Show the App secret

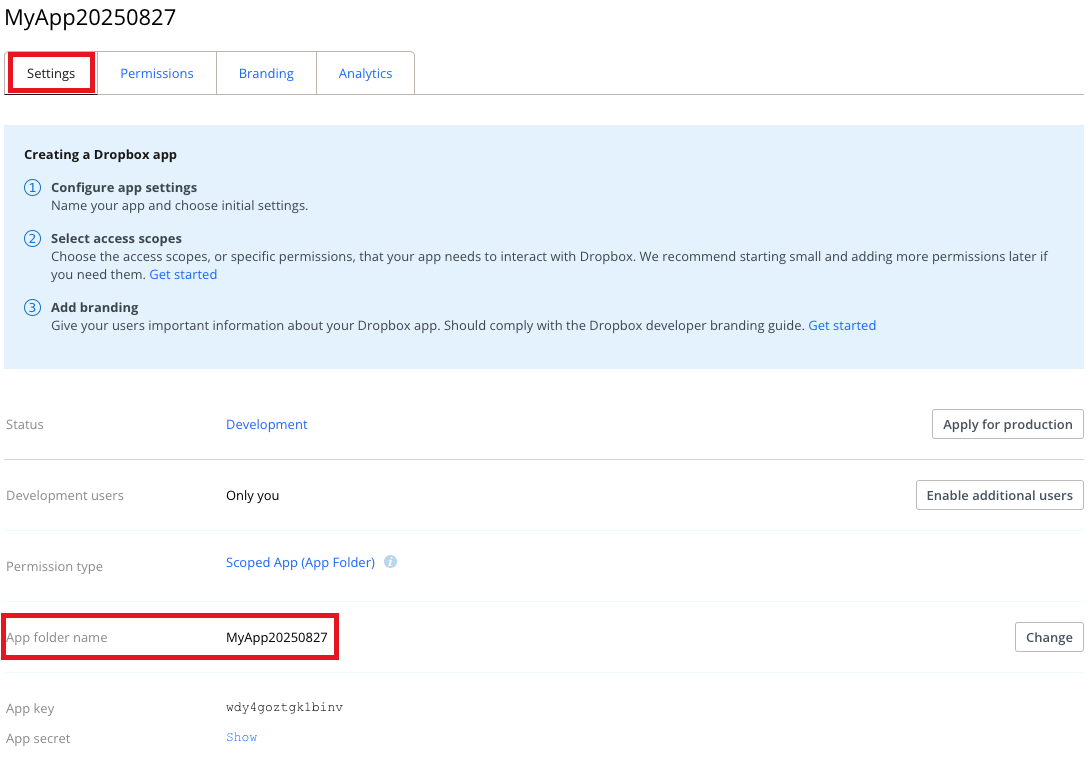point(242,737)
